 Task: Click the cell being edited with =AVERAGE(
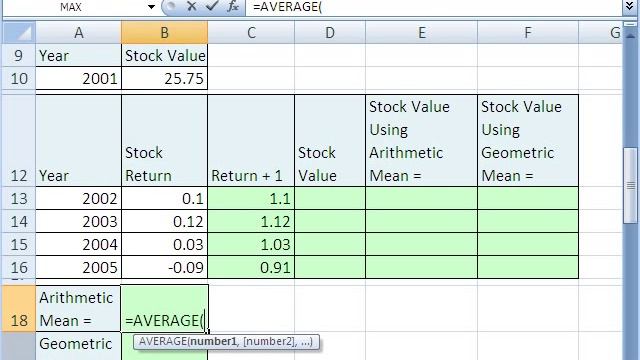[x=164, y=309]
